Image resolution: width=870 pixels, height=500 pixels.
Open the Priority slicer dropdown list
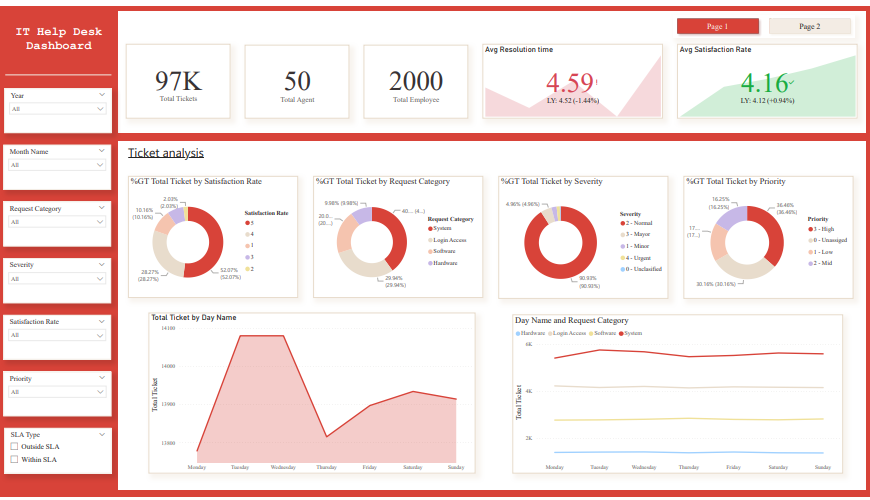tap(57, 392)
